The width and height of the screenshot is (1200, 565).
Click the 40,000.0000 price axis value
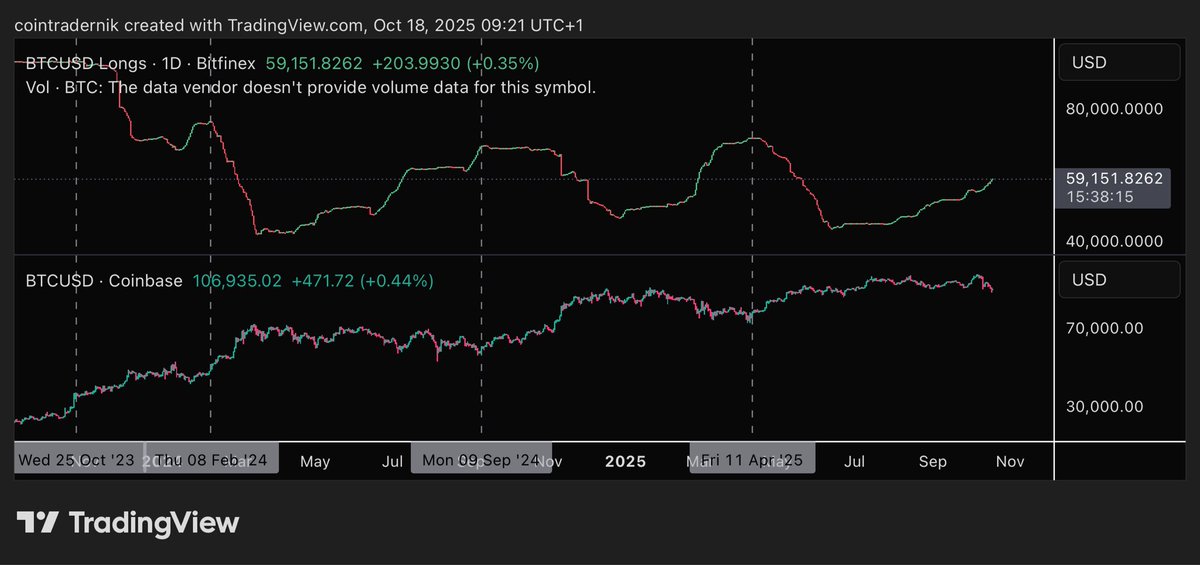tap(1114, 241)
